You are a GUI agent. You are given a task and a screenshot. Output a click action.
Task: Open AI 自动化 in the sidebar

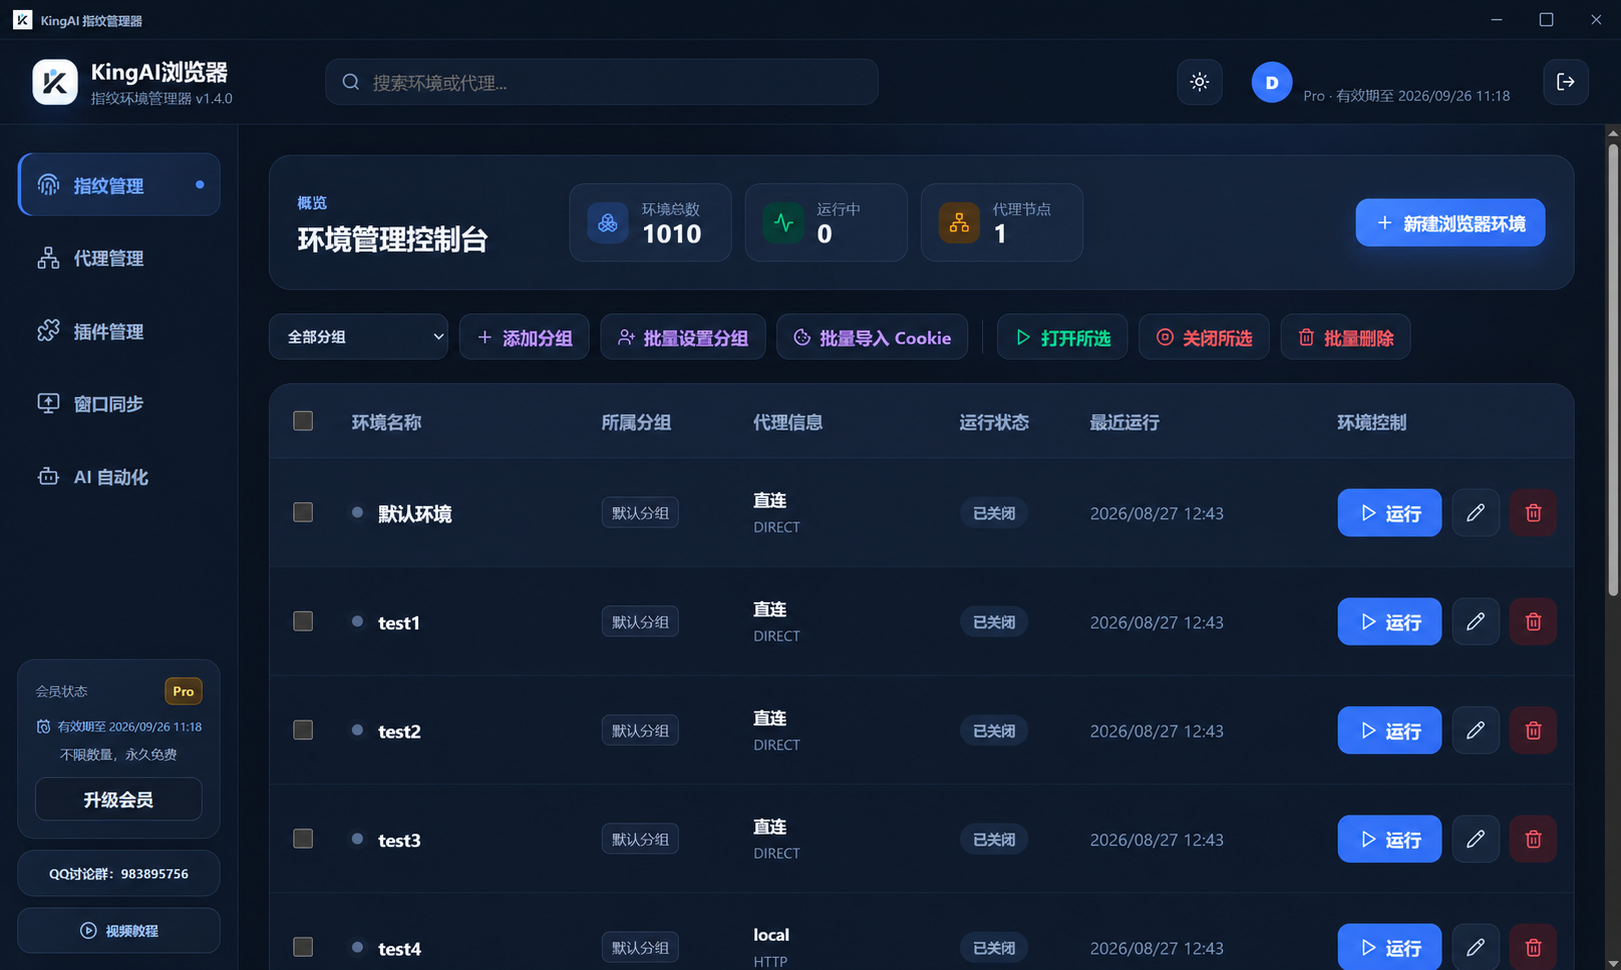pyautogui.click(x=119, y=477)
